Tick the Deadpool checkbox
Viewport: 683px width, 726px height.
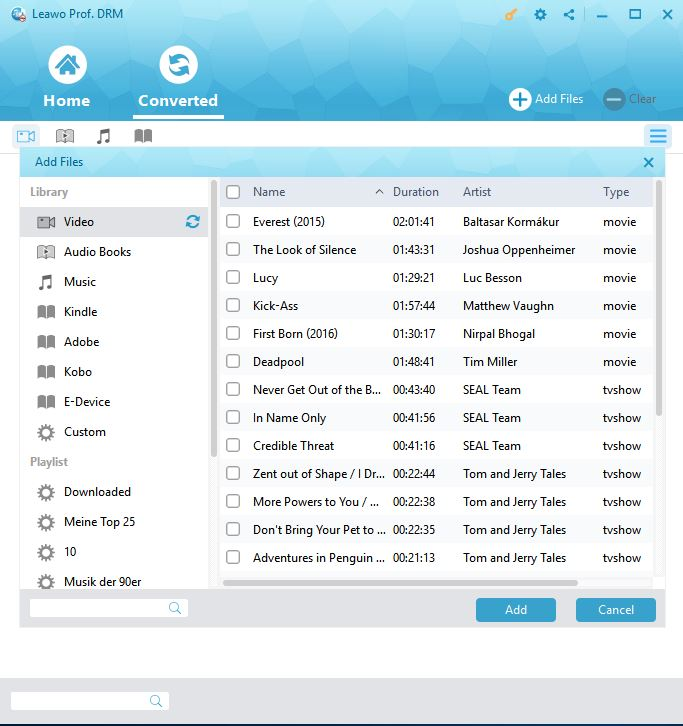pos(233,362)
